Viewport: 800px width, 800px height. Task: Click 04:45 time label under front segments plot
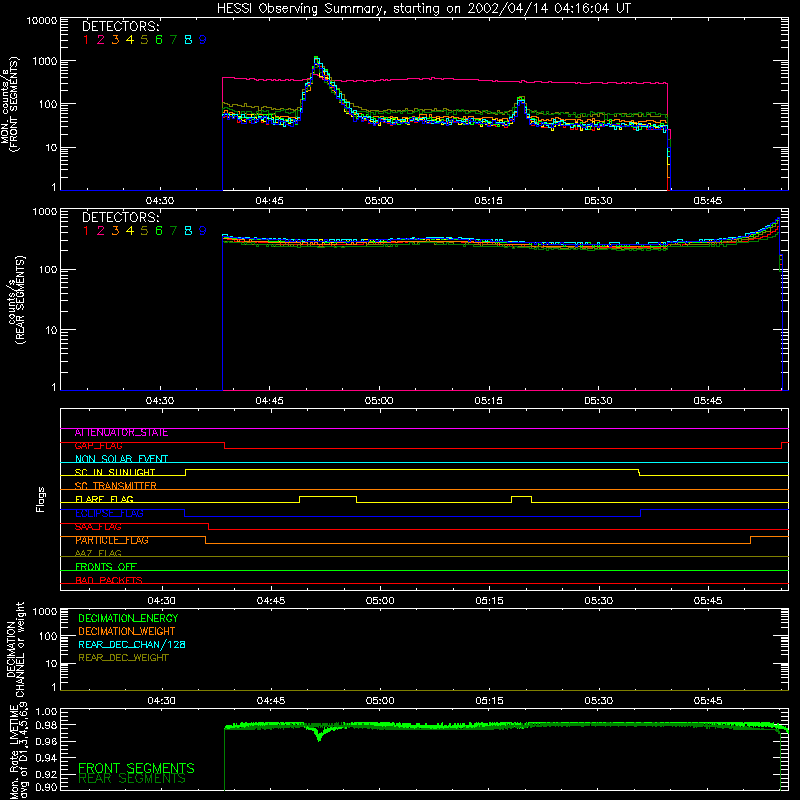tap(269, 201)
